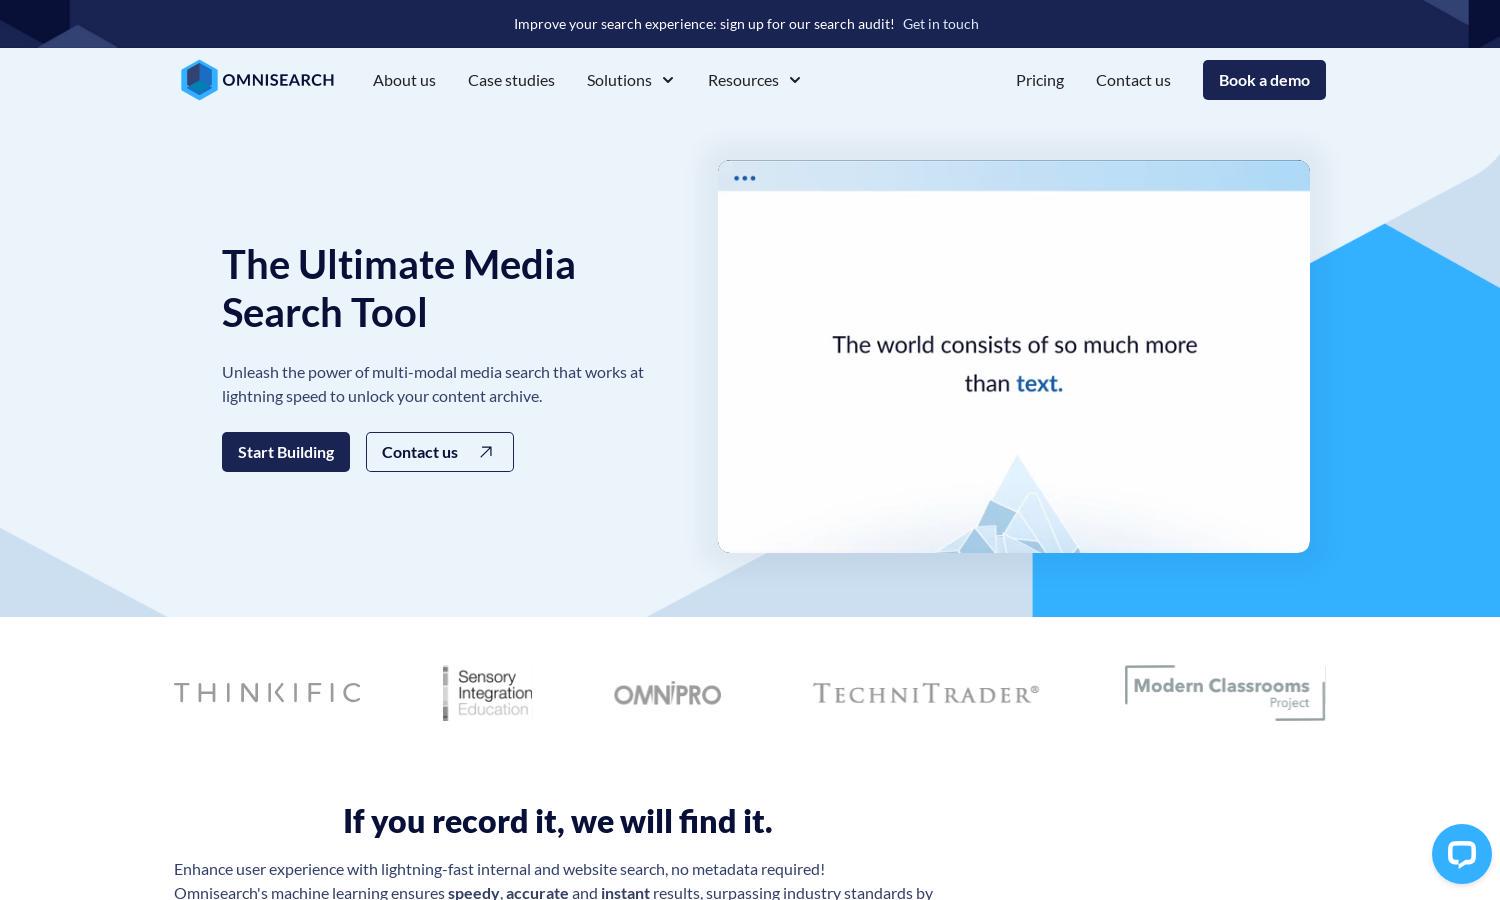This screenshot has height=900, width=1500.
Task: Click the Sensory Integration Education logo
Action: (488, 693)
